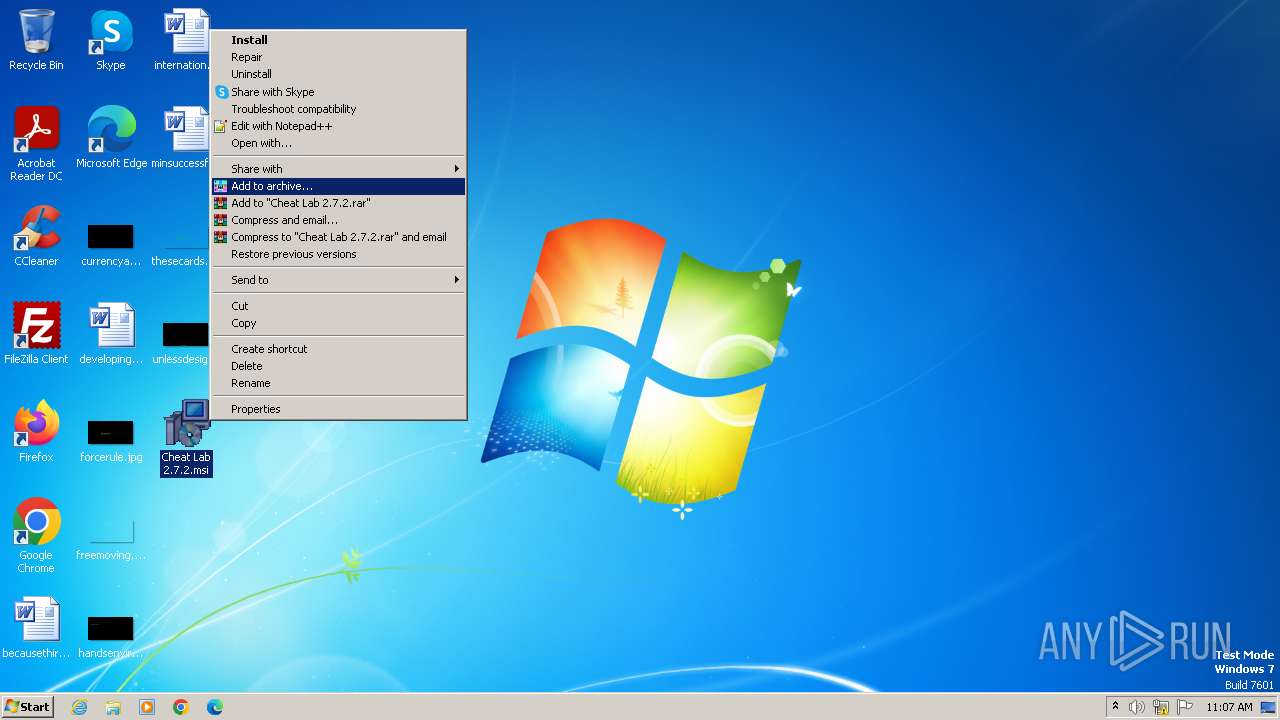Select the developing... Word document icon
Viewport: 1280px width, 720px height.
pos(111,334)
